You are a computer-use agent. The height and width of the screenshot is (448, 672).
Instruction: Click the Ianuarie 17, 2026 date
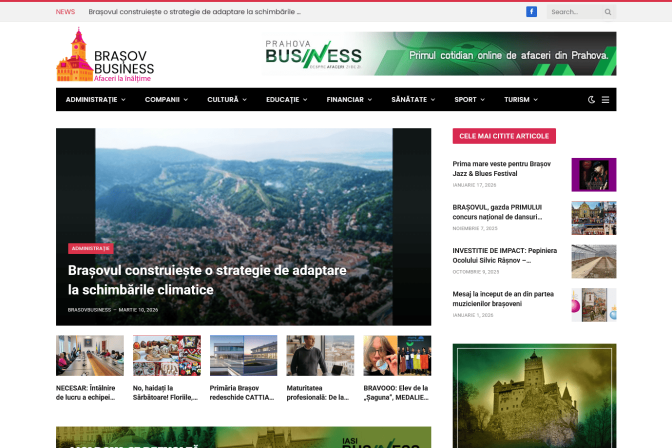click(x=474, y=185)
